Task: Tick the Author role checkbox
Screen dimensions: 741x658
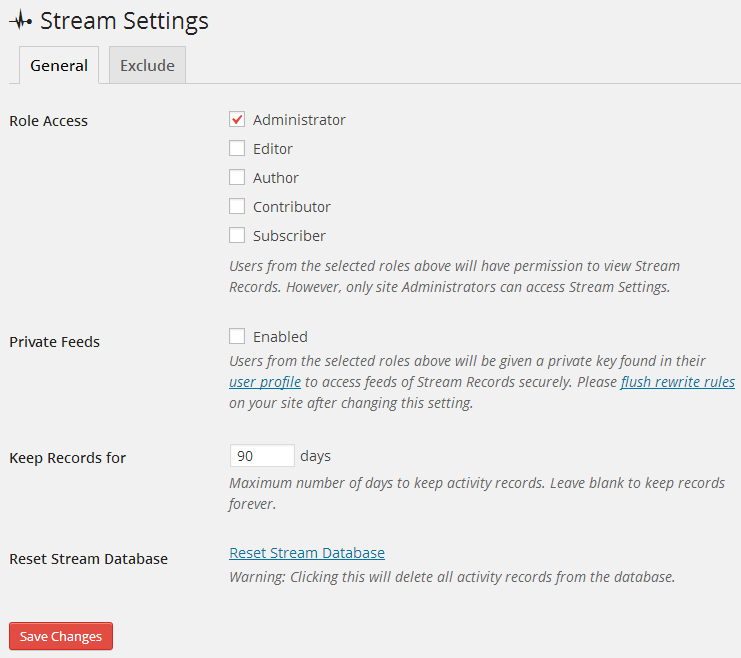Action: point(237,177)
